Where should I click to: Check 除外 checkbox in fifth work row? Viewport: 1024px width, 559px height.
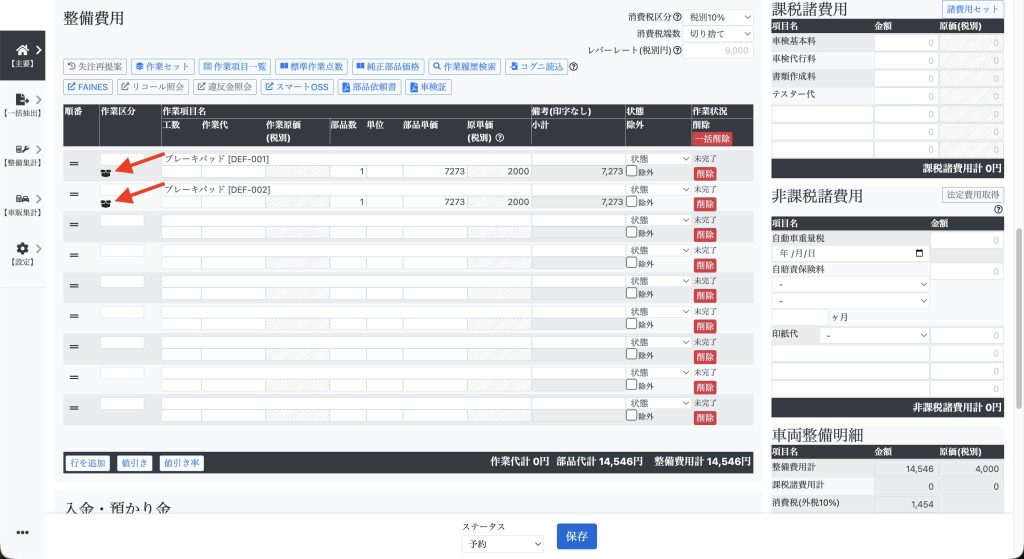(632, 293)
